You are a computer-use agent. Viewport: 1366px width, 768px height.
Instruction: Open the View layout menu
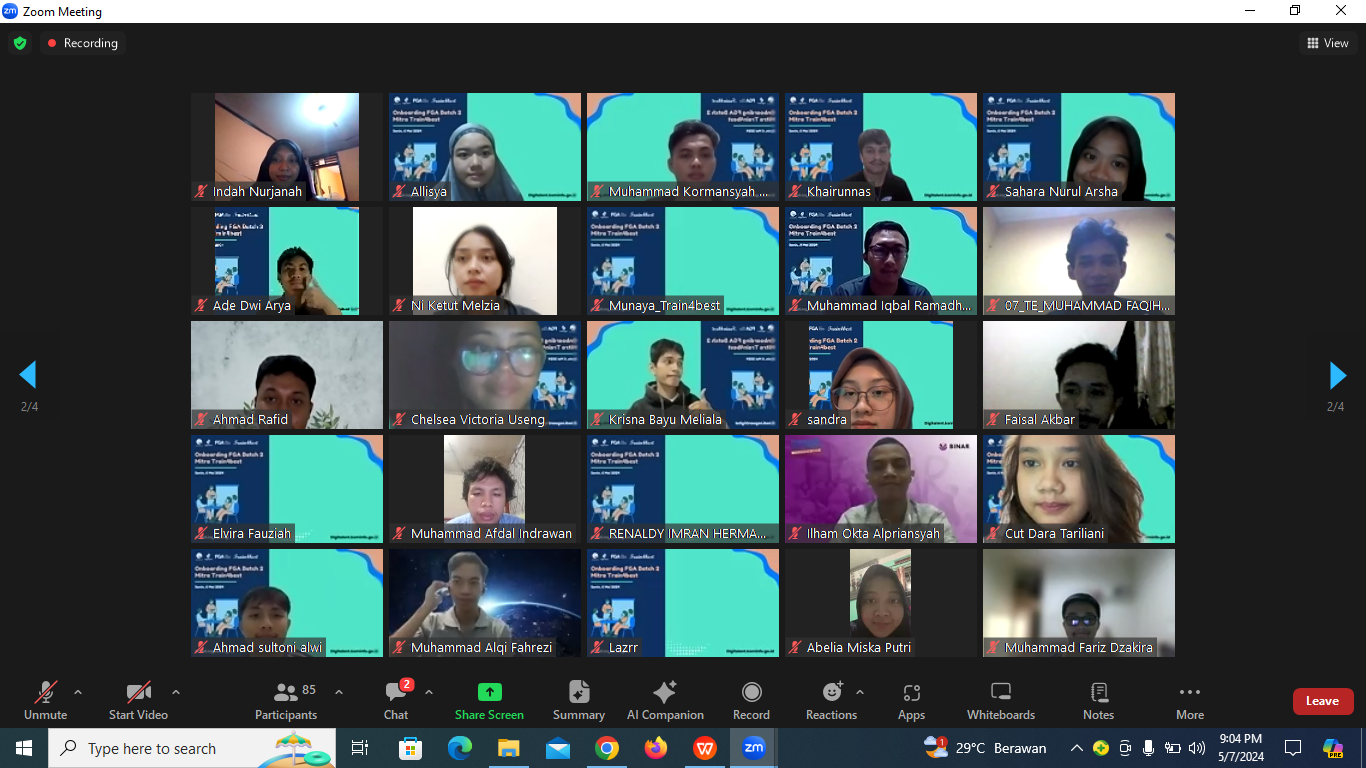click(1327, 43)
